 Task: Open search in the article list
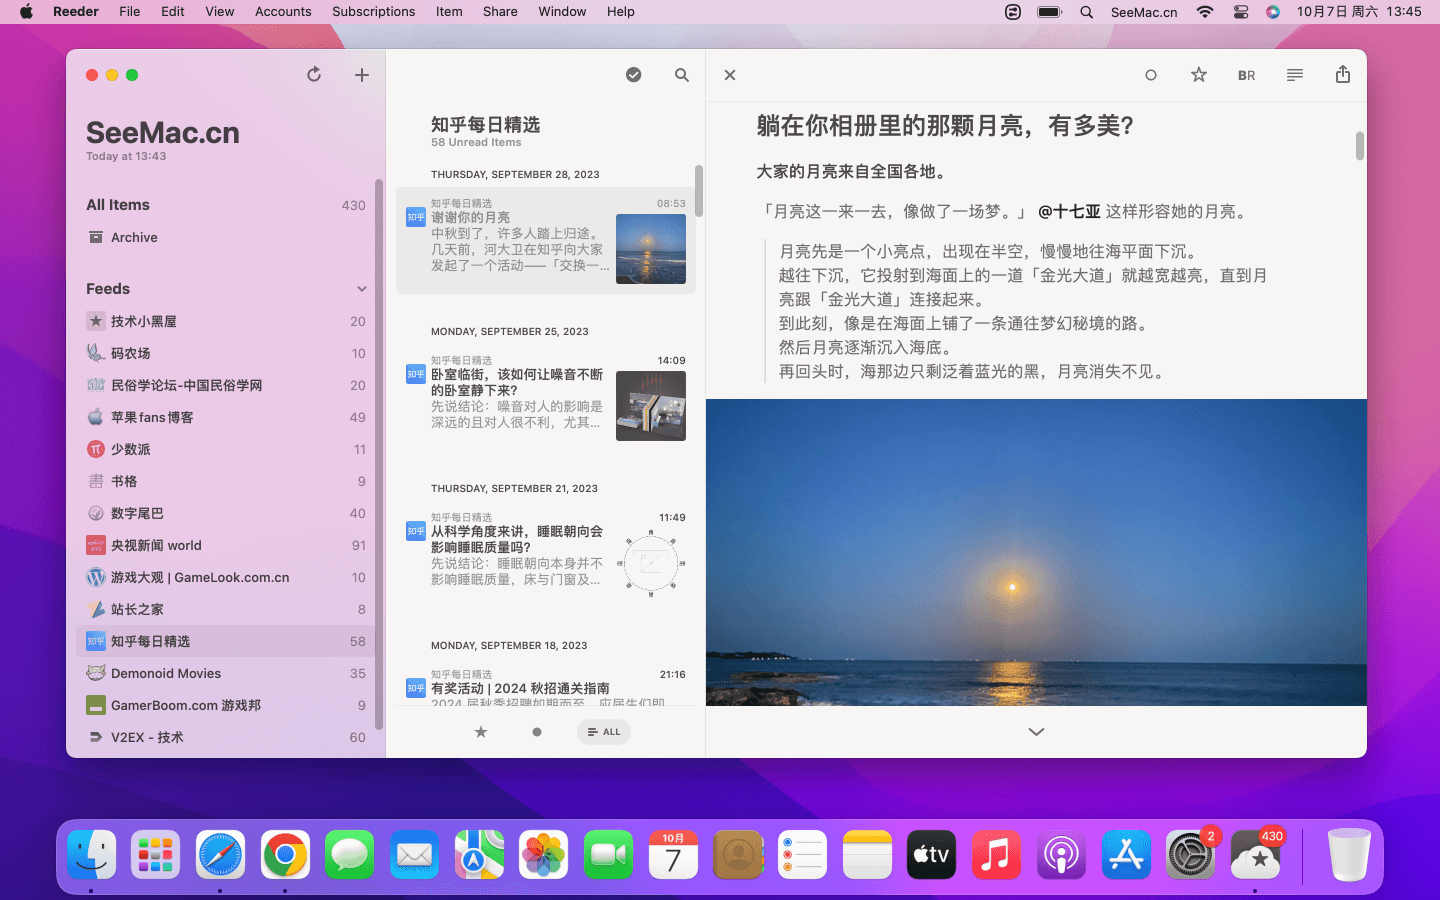(x=682, y=75)
